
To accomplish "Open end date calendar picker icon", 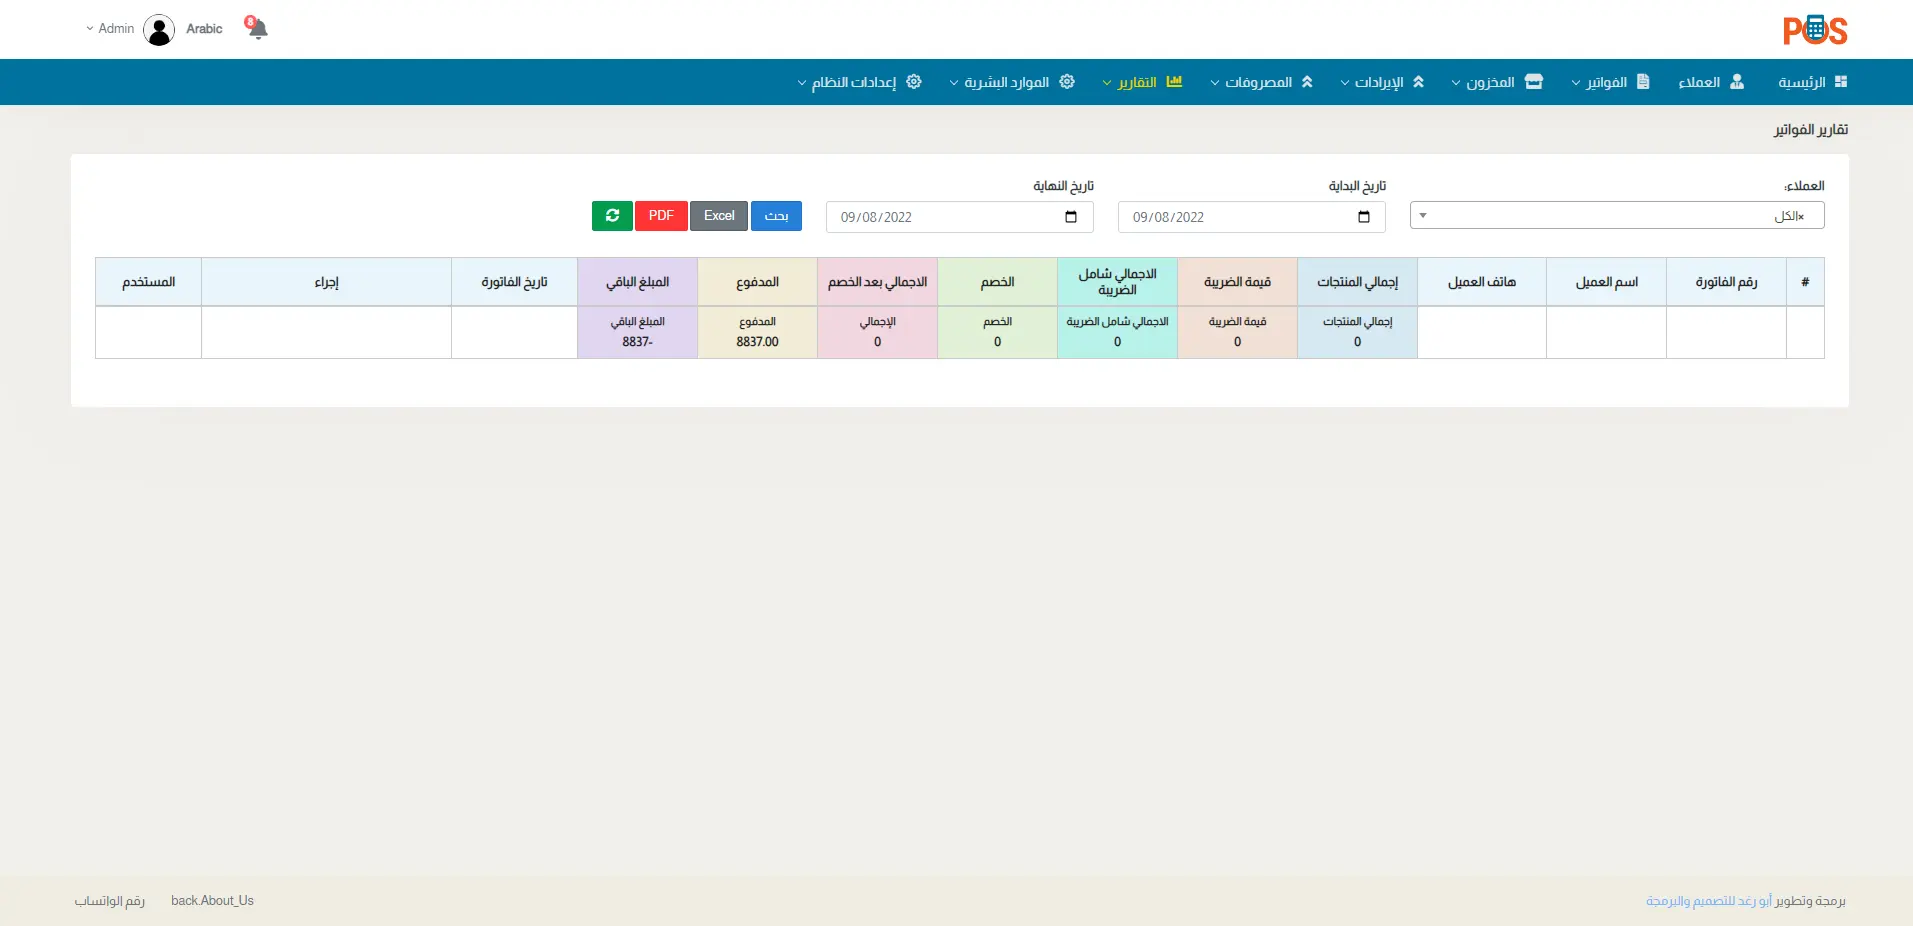I will (x=1071, y=217).
